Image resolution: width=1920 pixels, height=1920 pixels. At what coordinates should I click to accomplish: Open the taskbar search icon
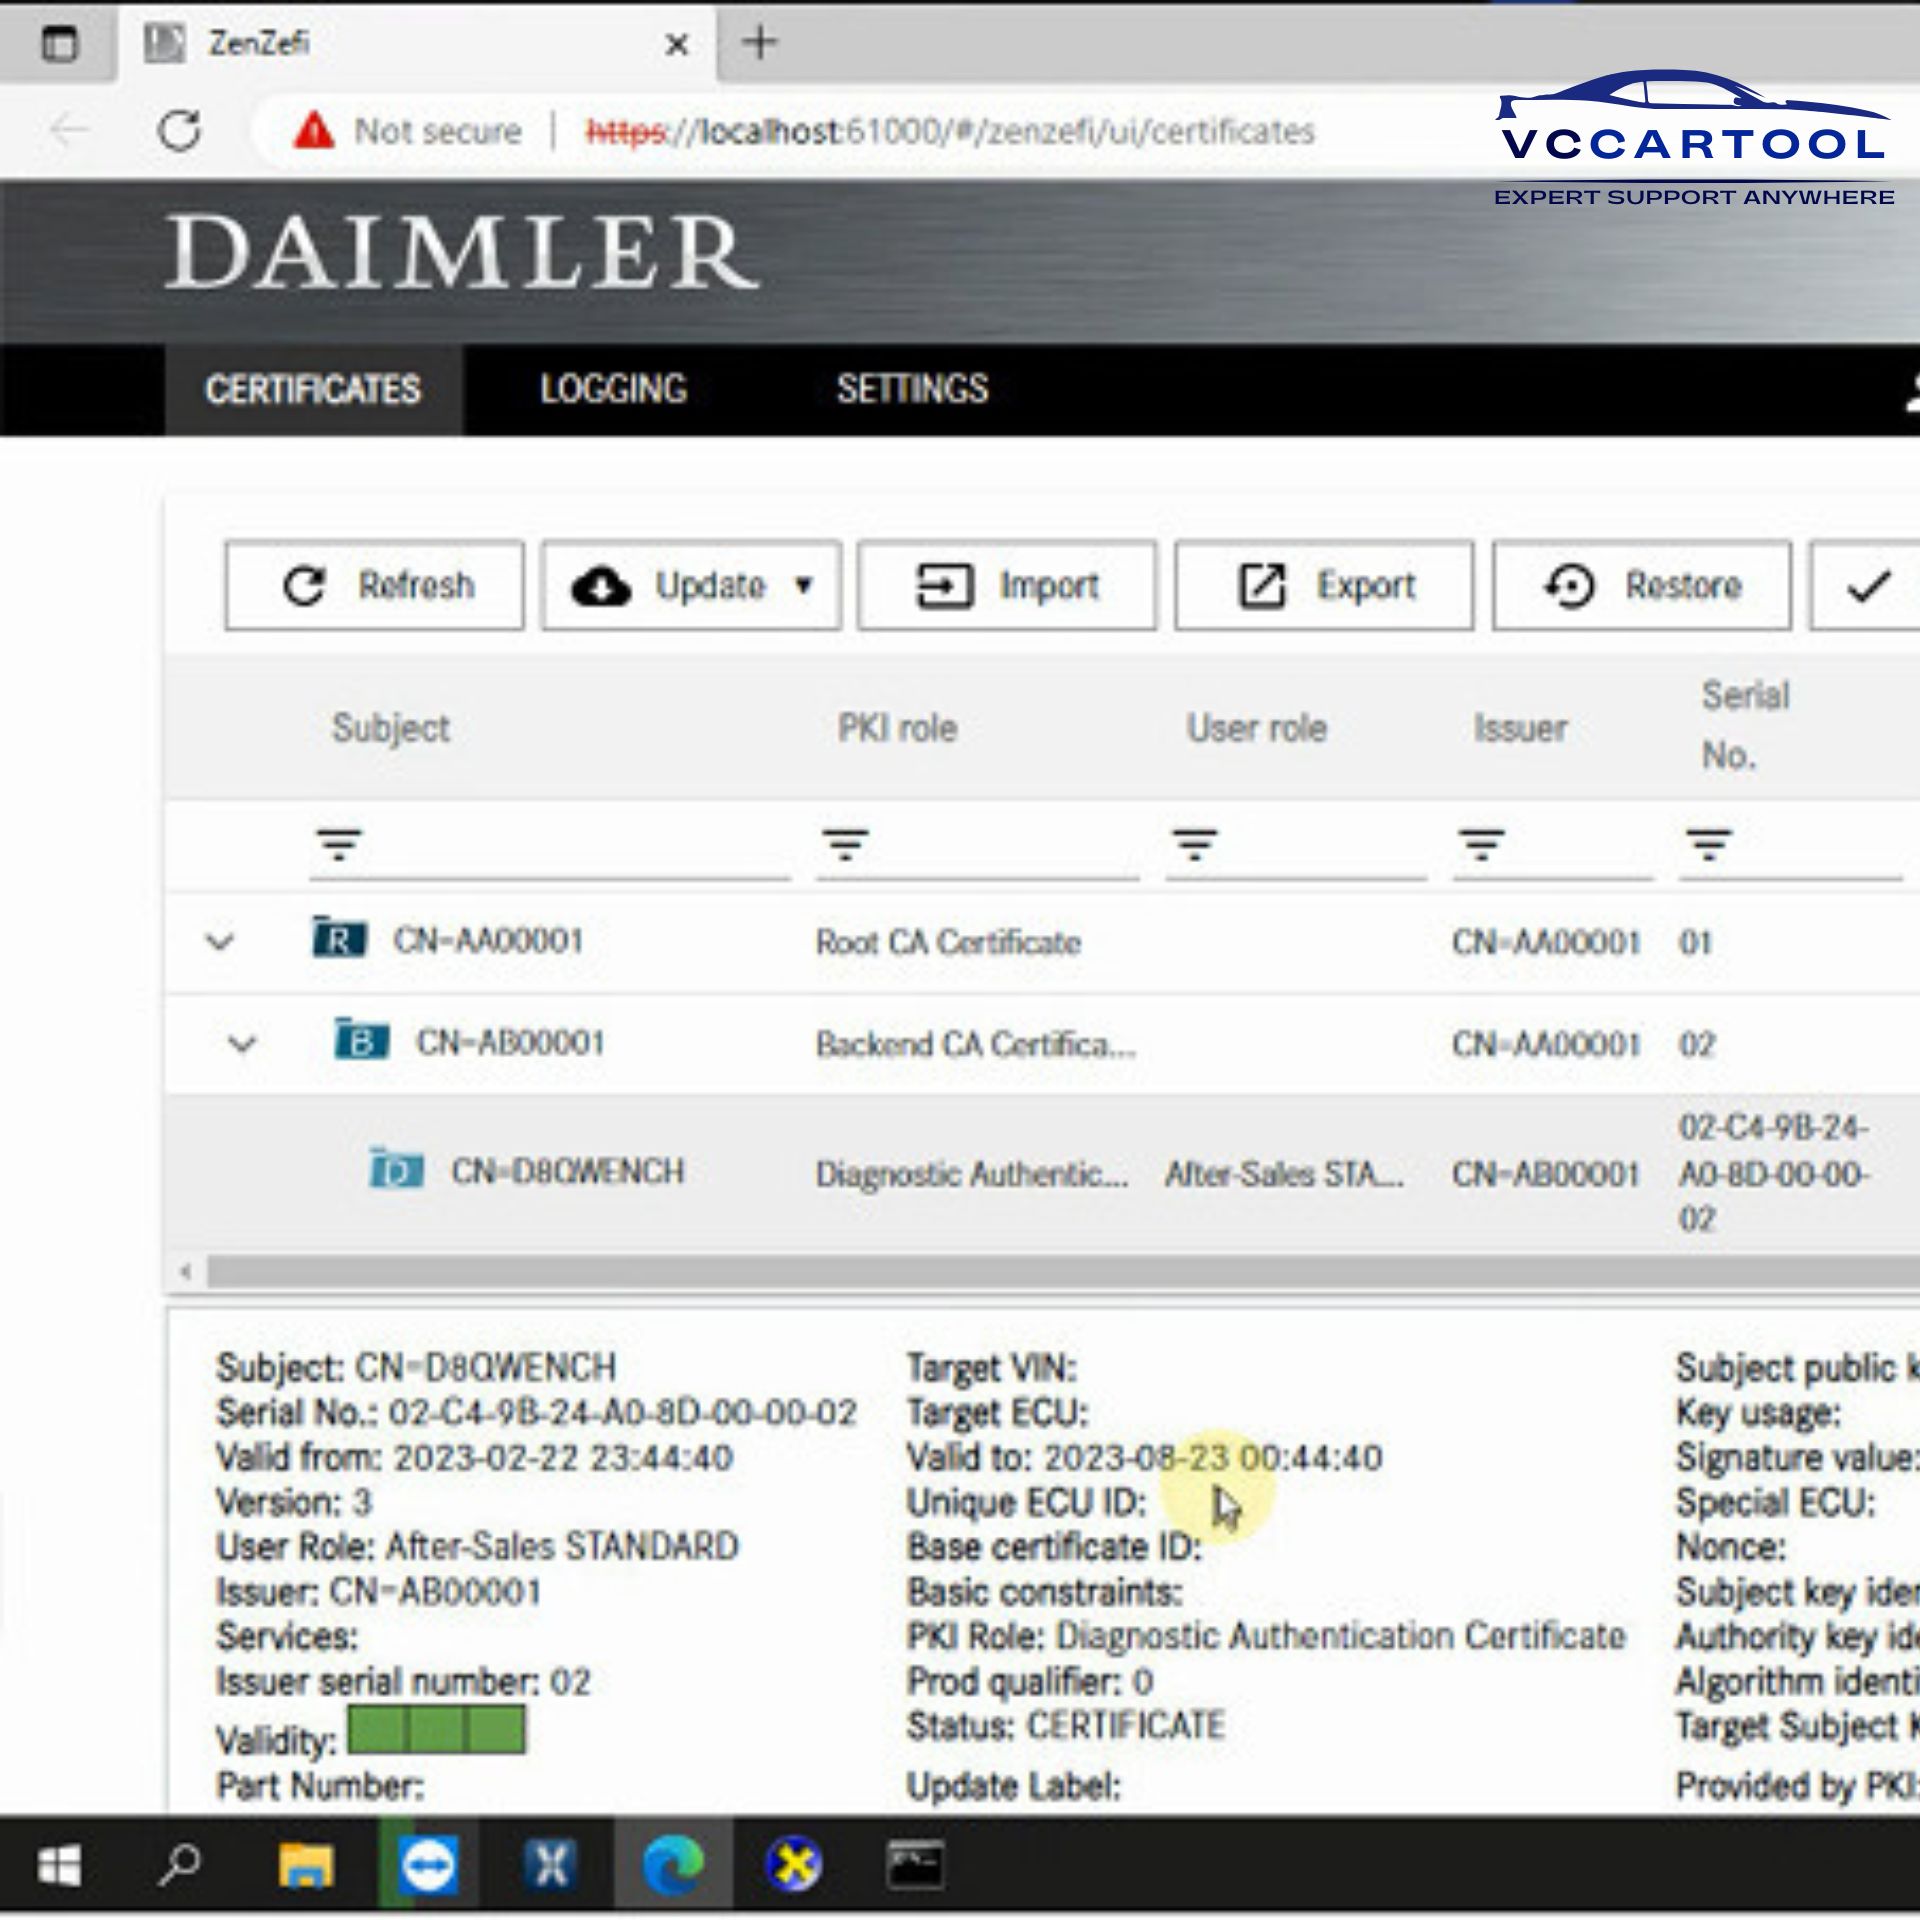[x=180, y=1865]
